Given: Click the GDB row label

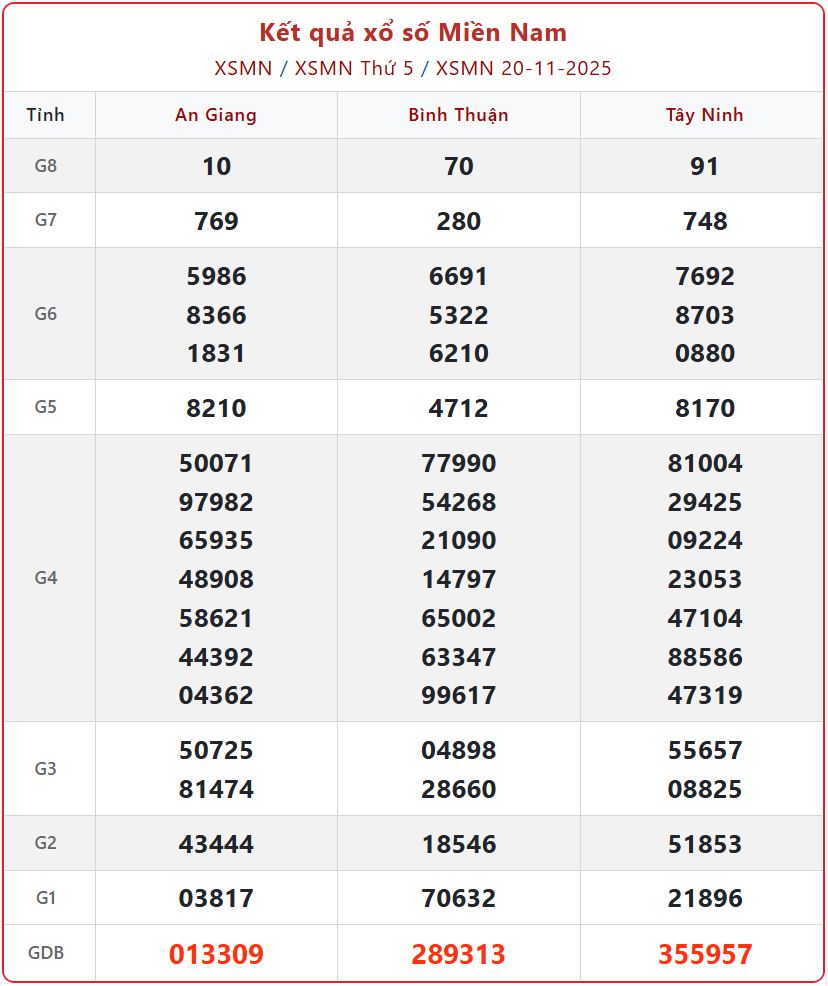Looking at the screenshot, I should click(46, 953).
